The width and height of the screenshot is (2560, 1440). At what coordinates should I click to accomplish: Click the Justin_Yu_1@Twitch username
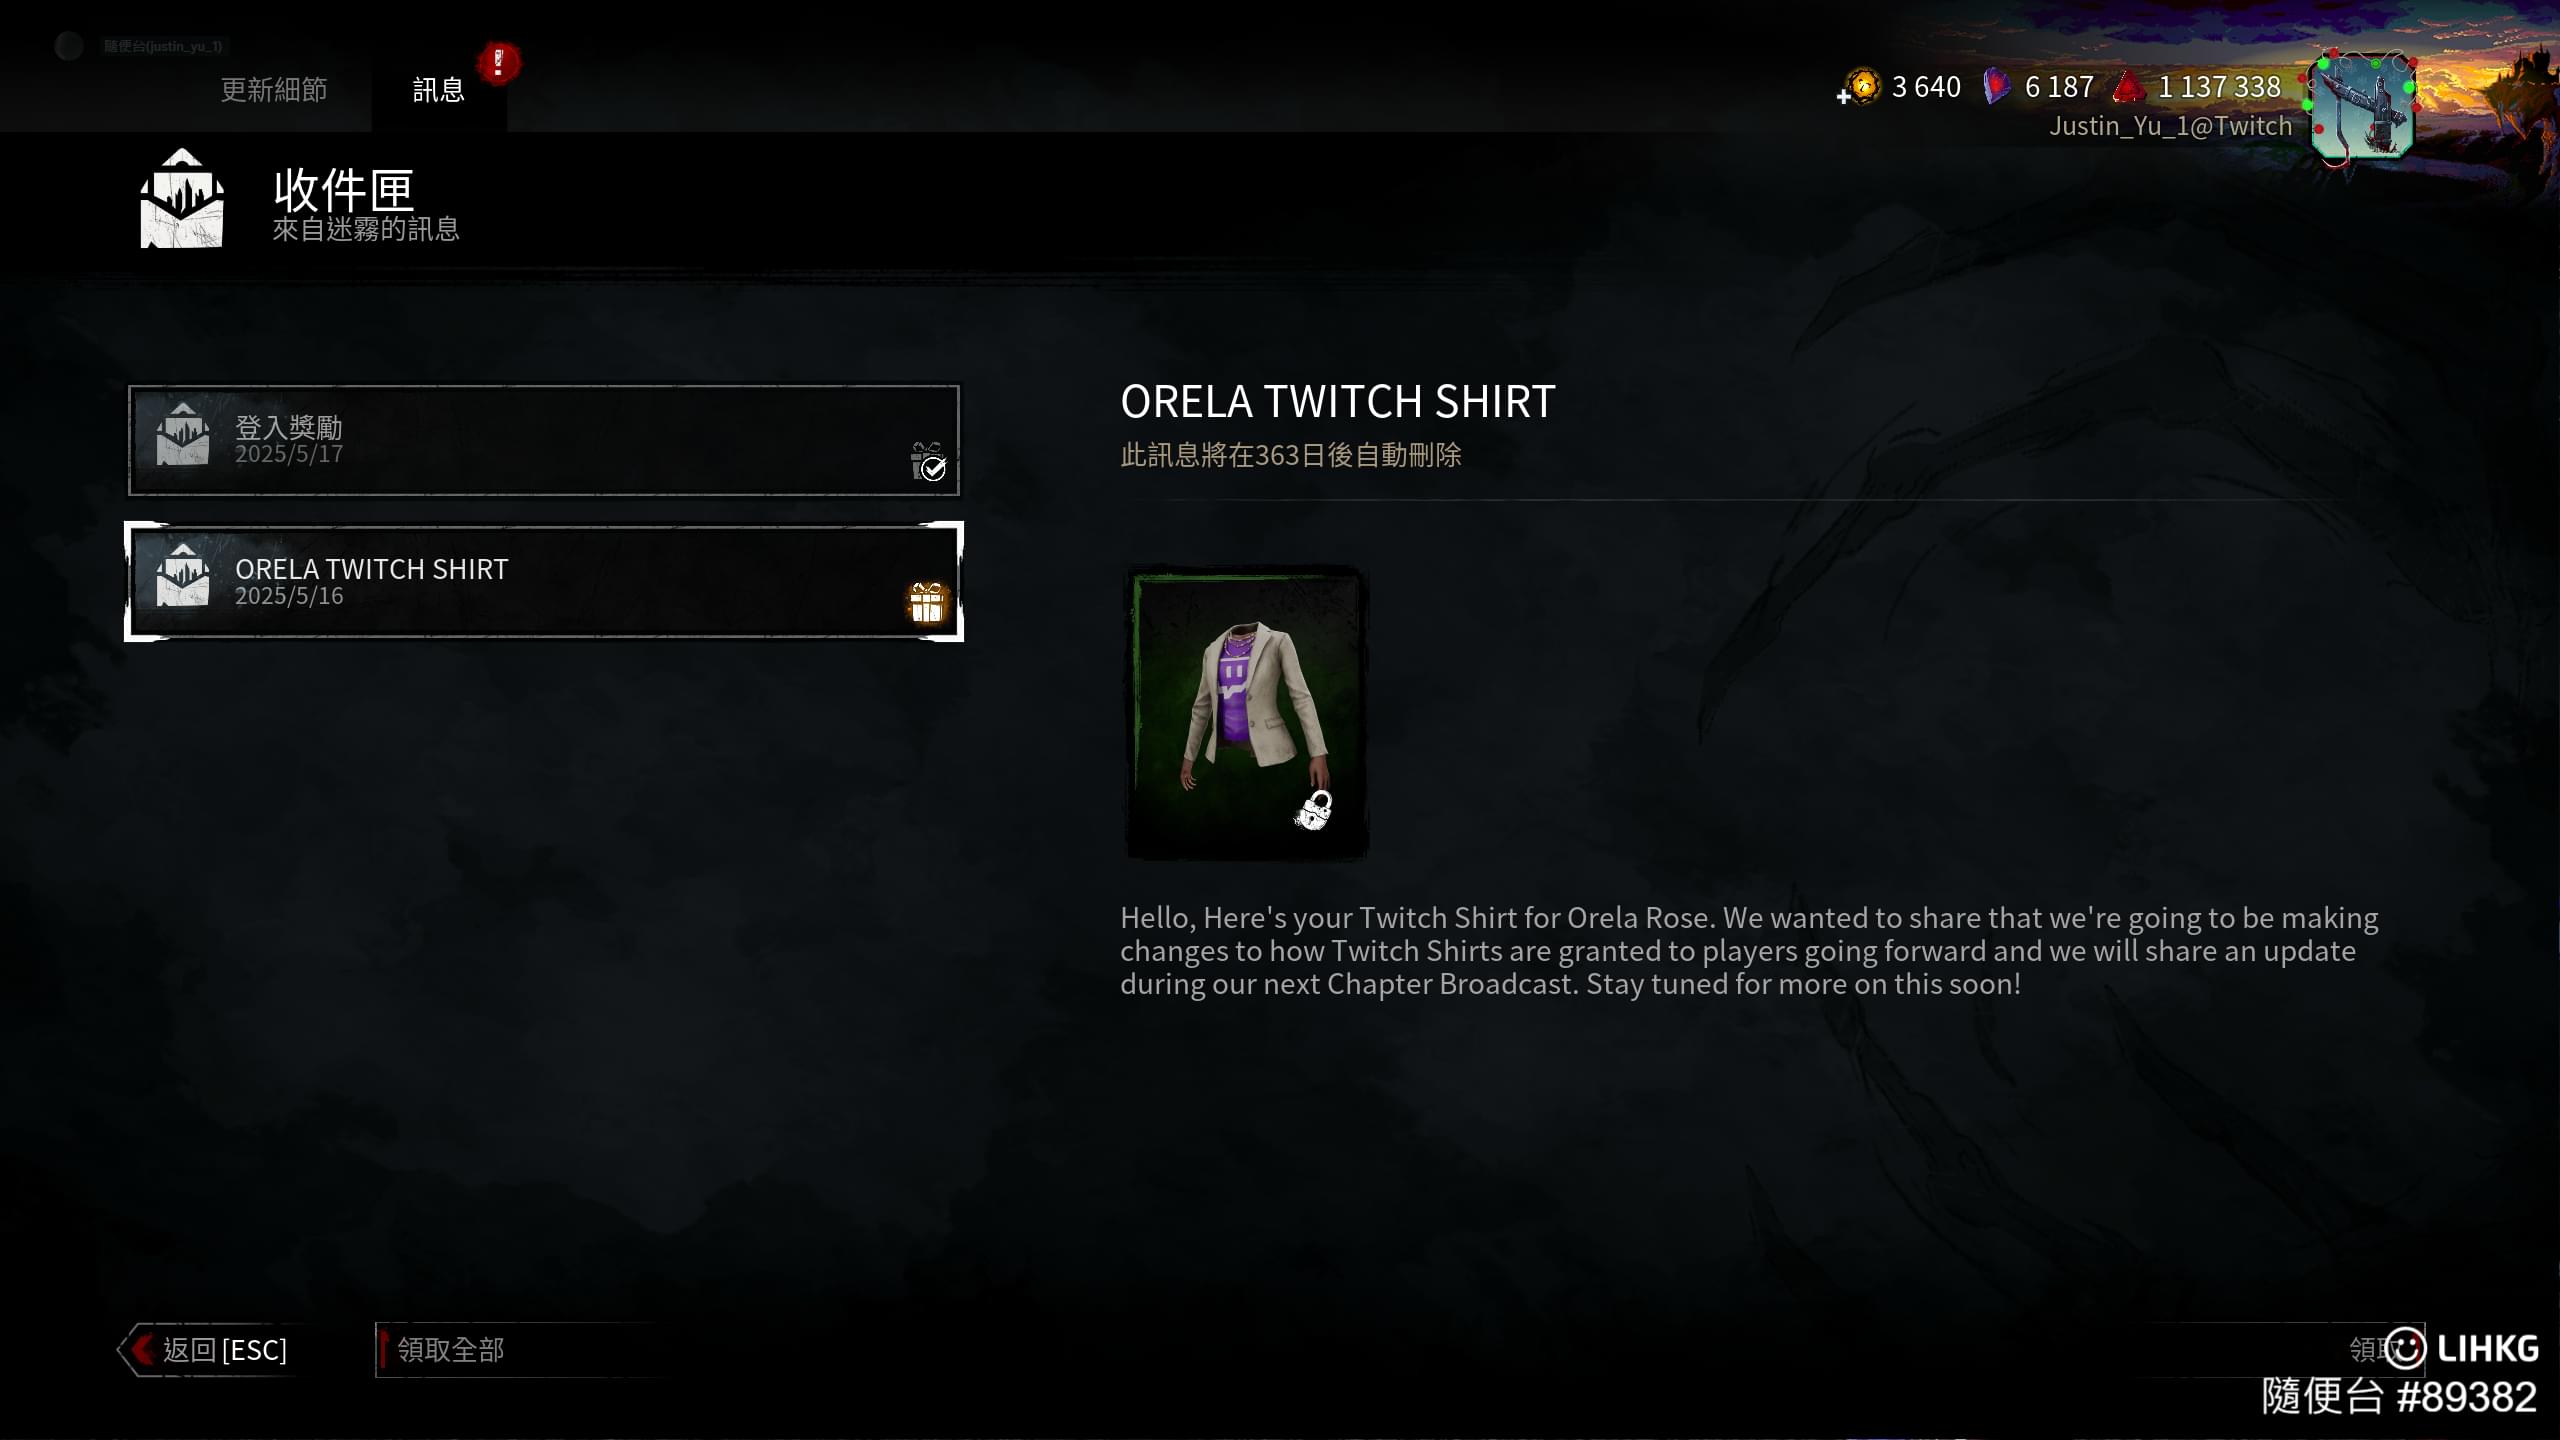click(x=2170, y=126)
